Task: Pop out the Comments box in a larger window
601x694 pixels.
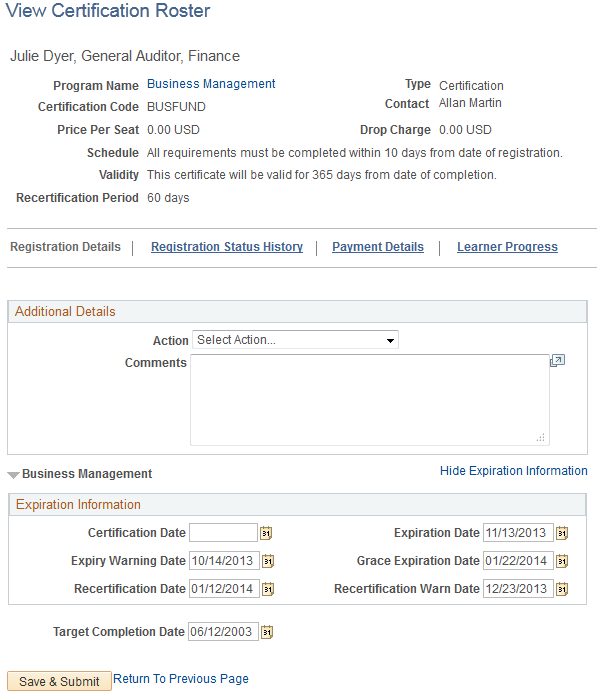Action: (557, 361)
